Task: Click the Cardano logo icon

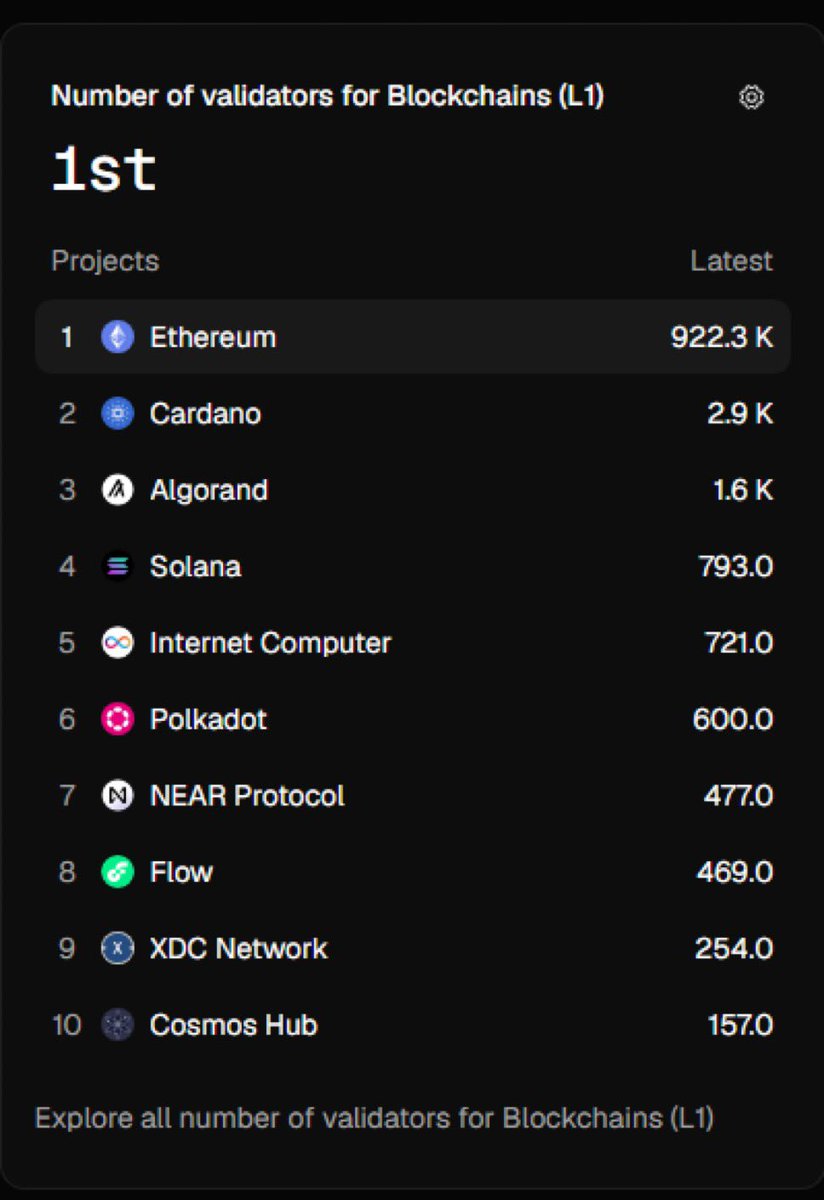Action: point(118,413)
